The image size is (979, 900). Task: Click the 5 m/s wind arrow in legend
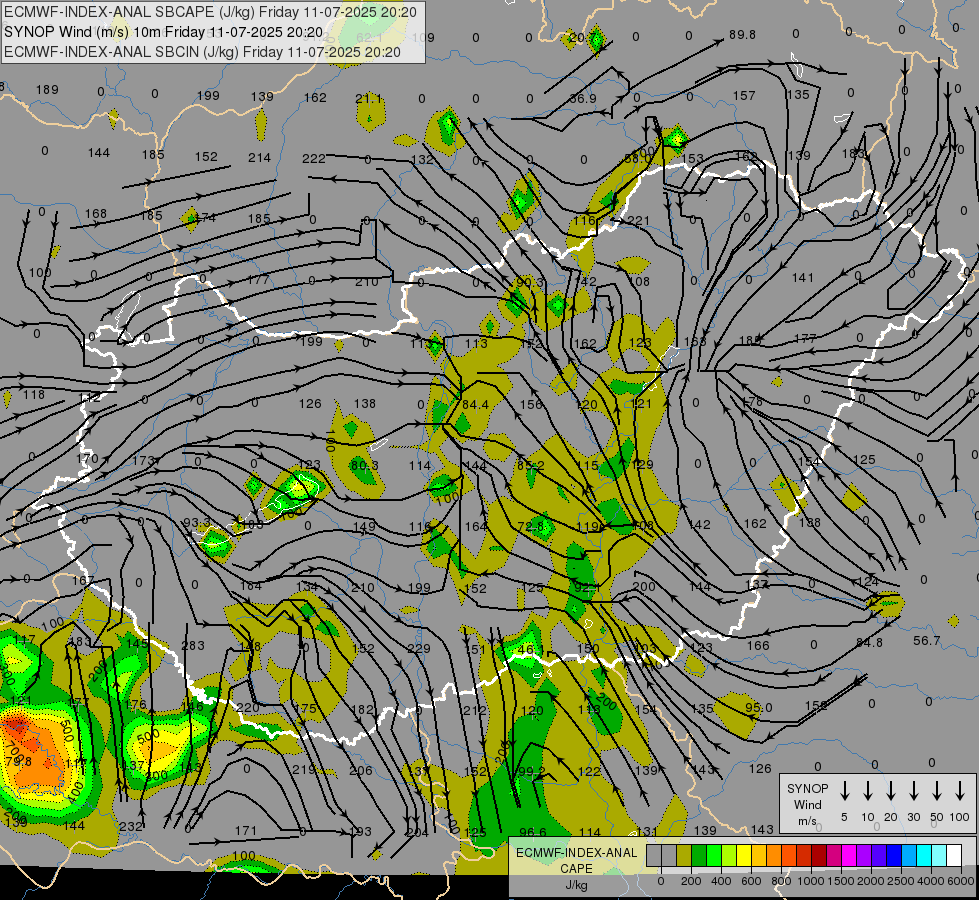coord(844,791)
